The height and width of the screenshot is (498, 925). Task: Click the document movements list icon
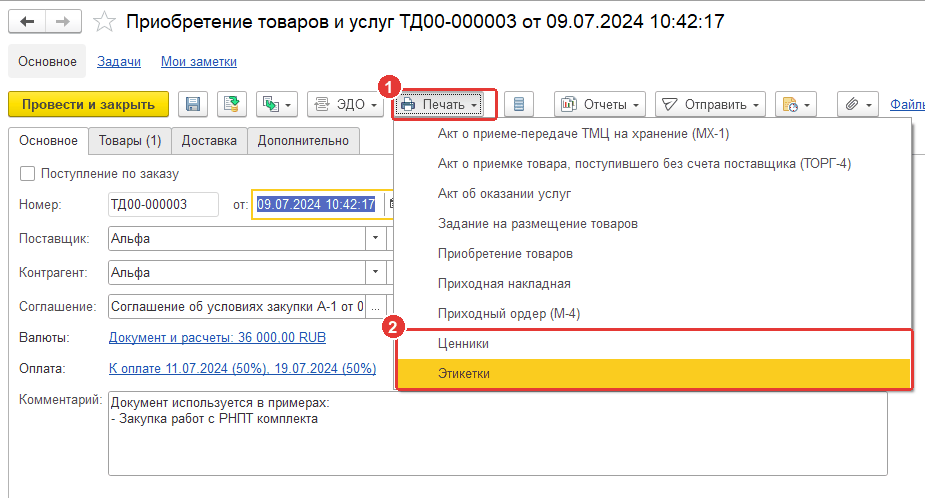519,104
